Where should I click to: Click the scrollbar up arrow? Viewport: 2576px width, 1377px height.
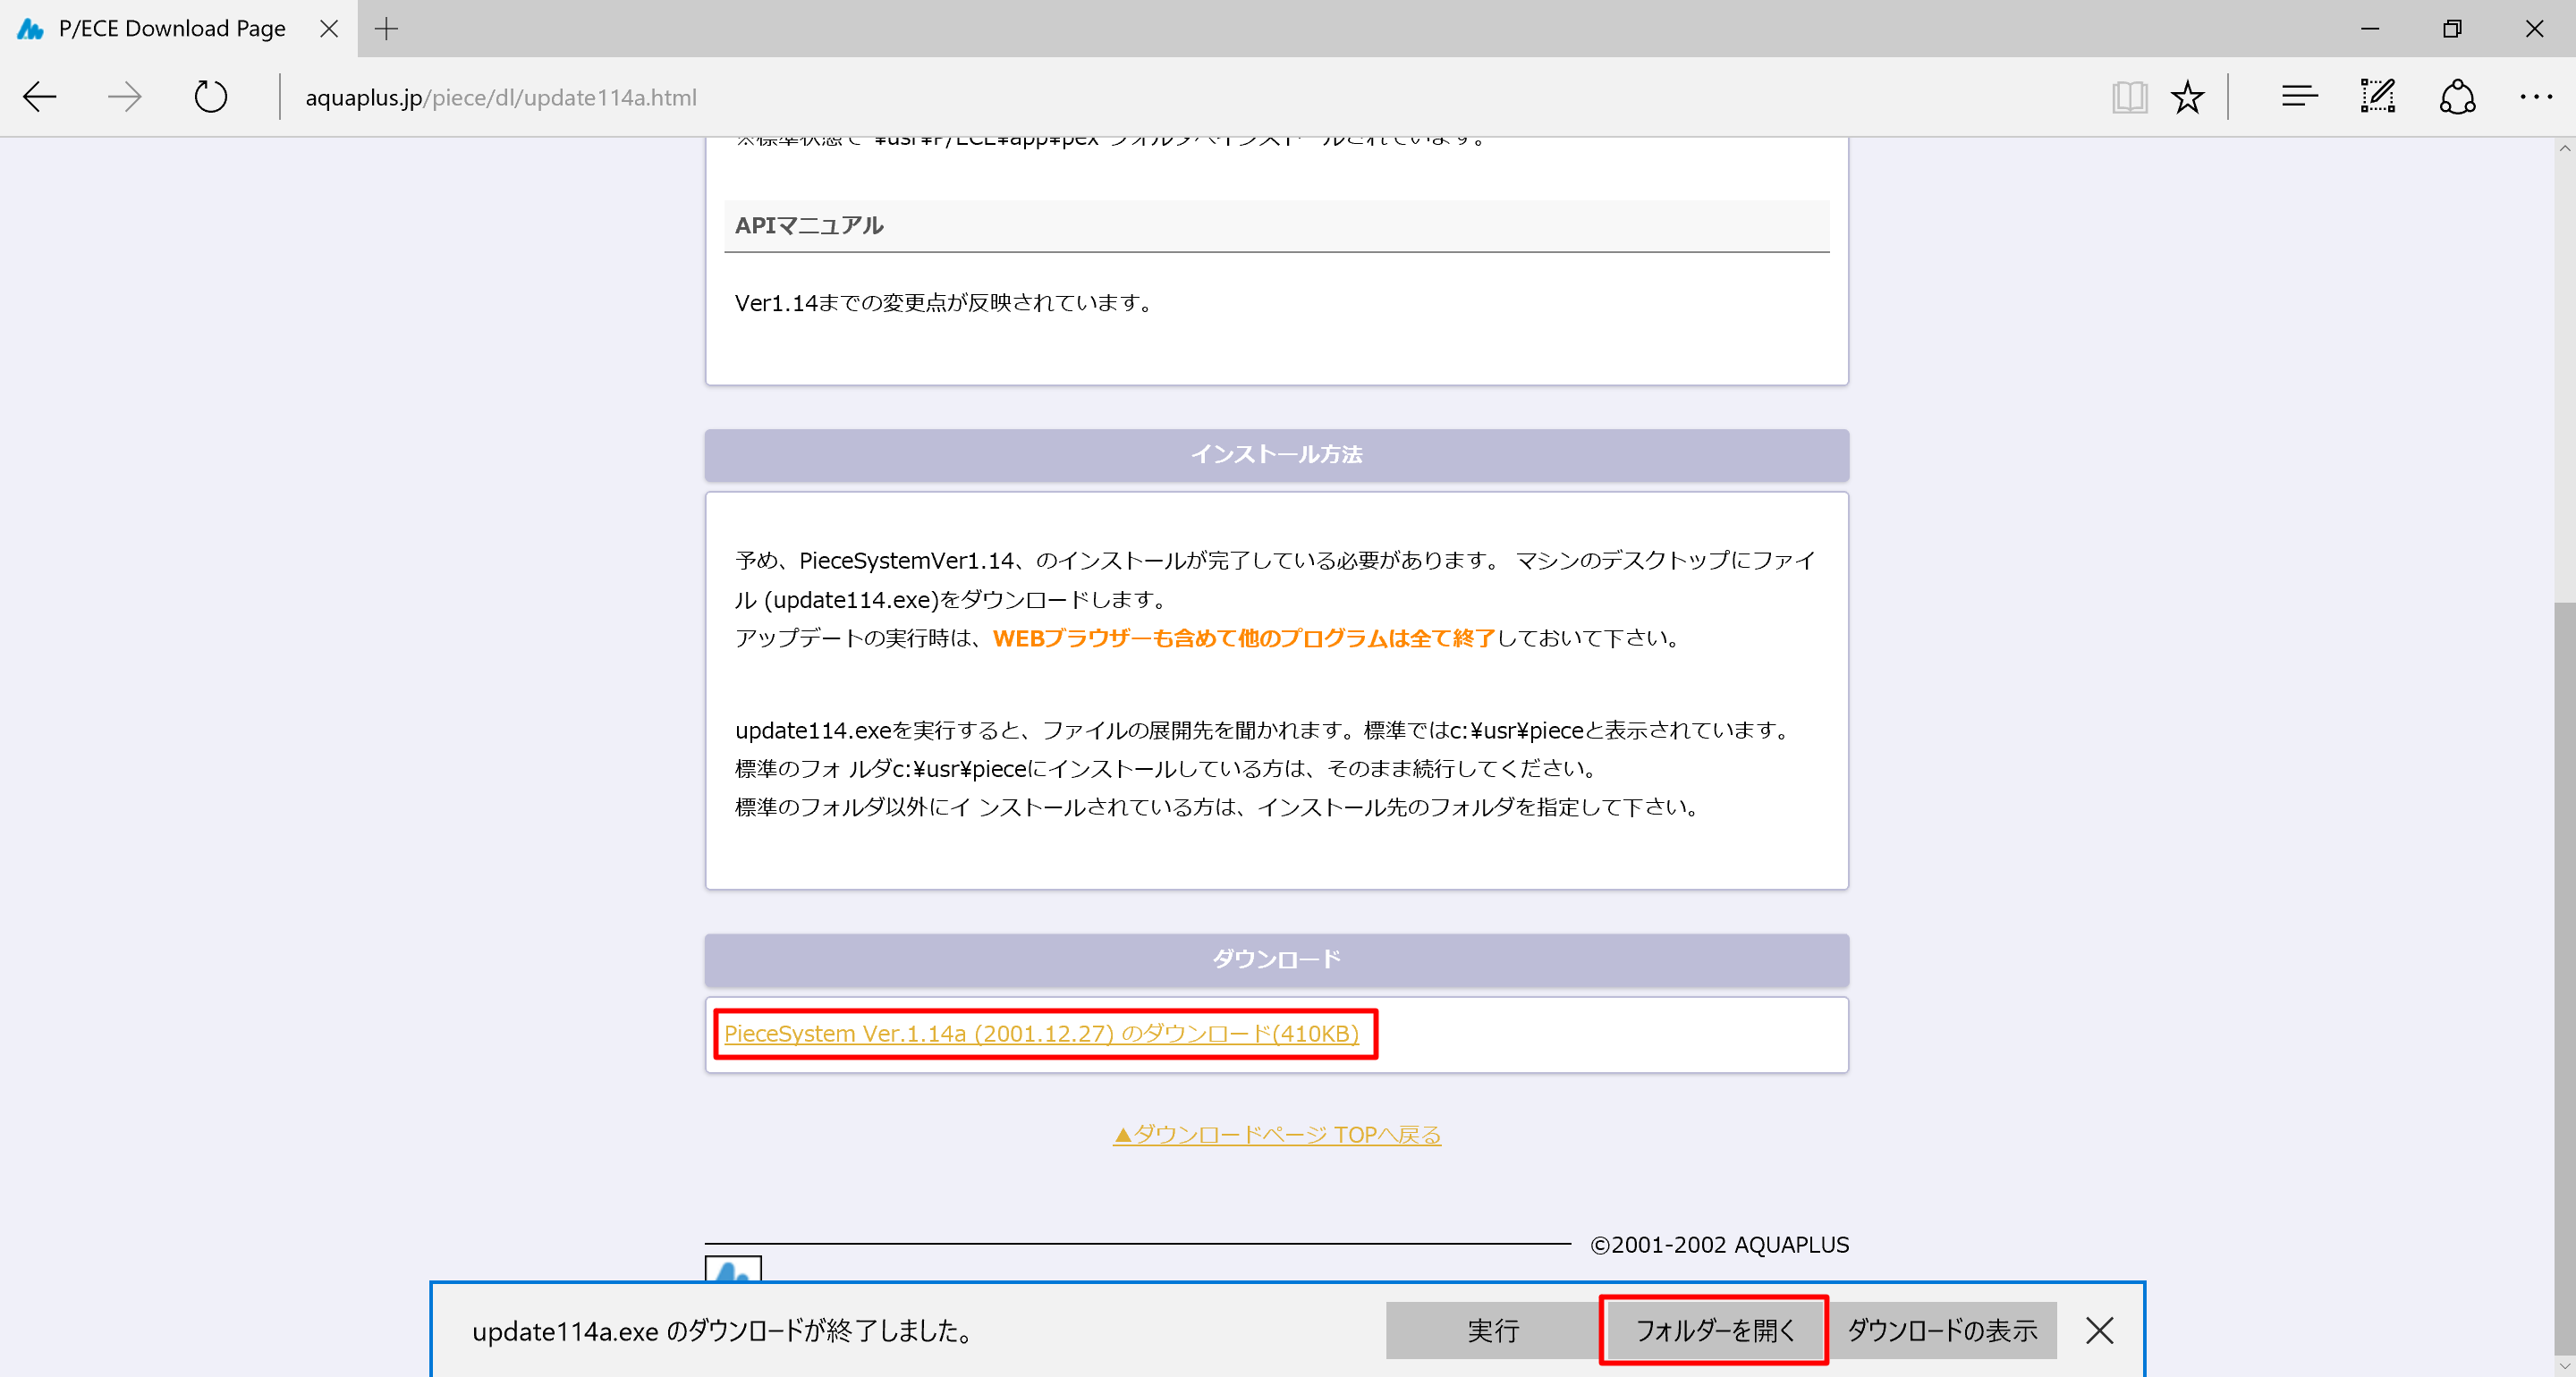[2565, 148]
